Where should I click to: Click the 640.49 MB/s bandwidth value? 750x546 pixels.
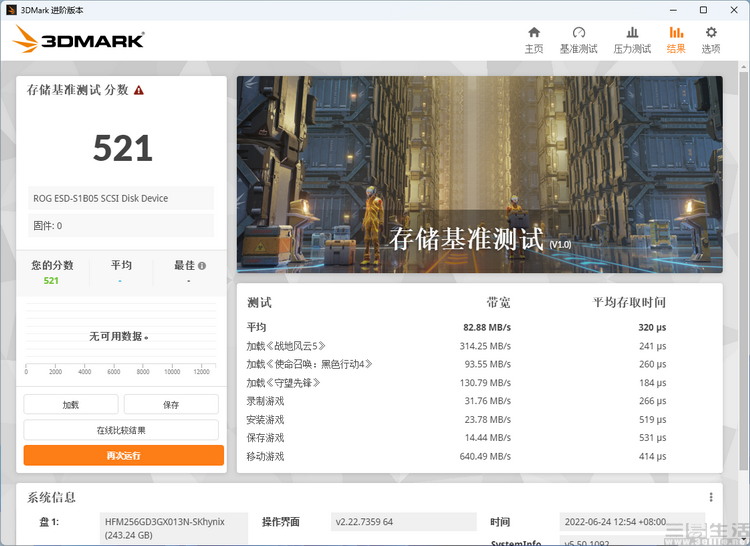tap(485, 456)
